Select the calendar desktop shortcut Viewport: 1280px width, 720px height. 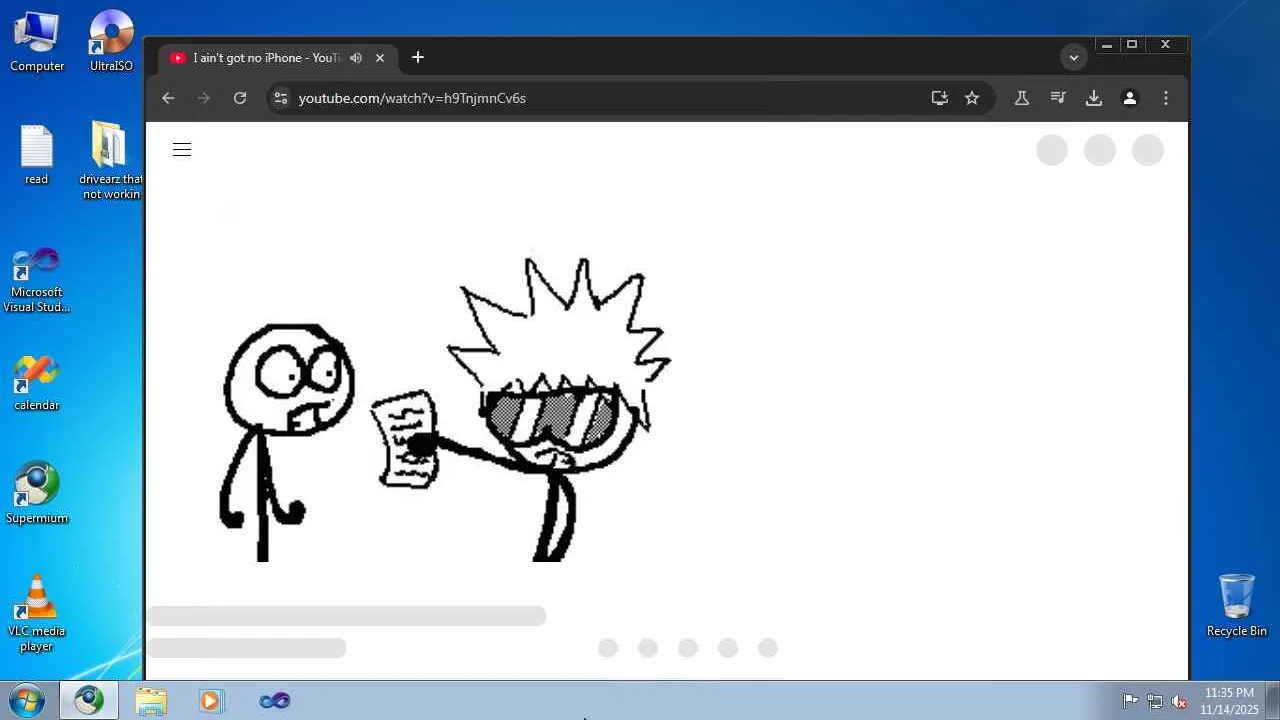[37, 384]
